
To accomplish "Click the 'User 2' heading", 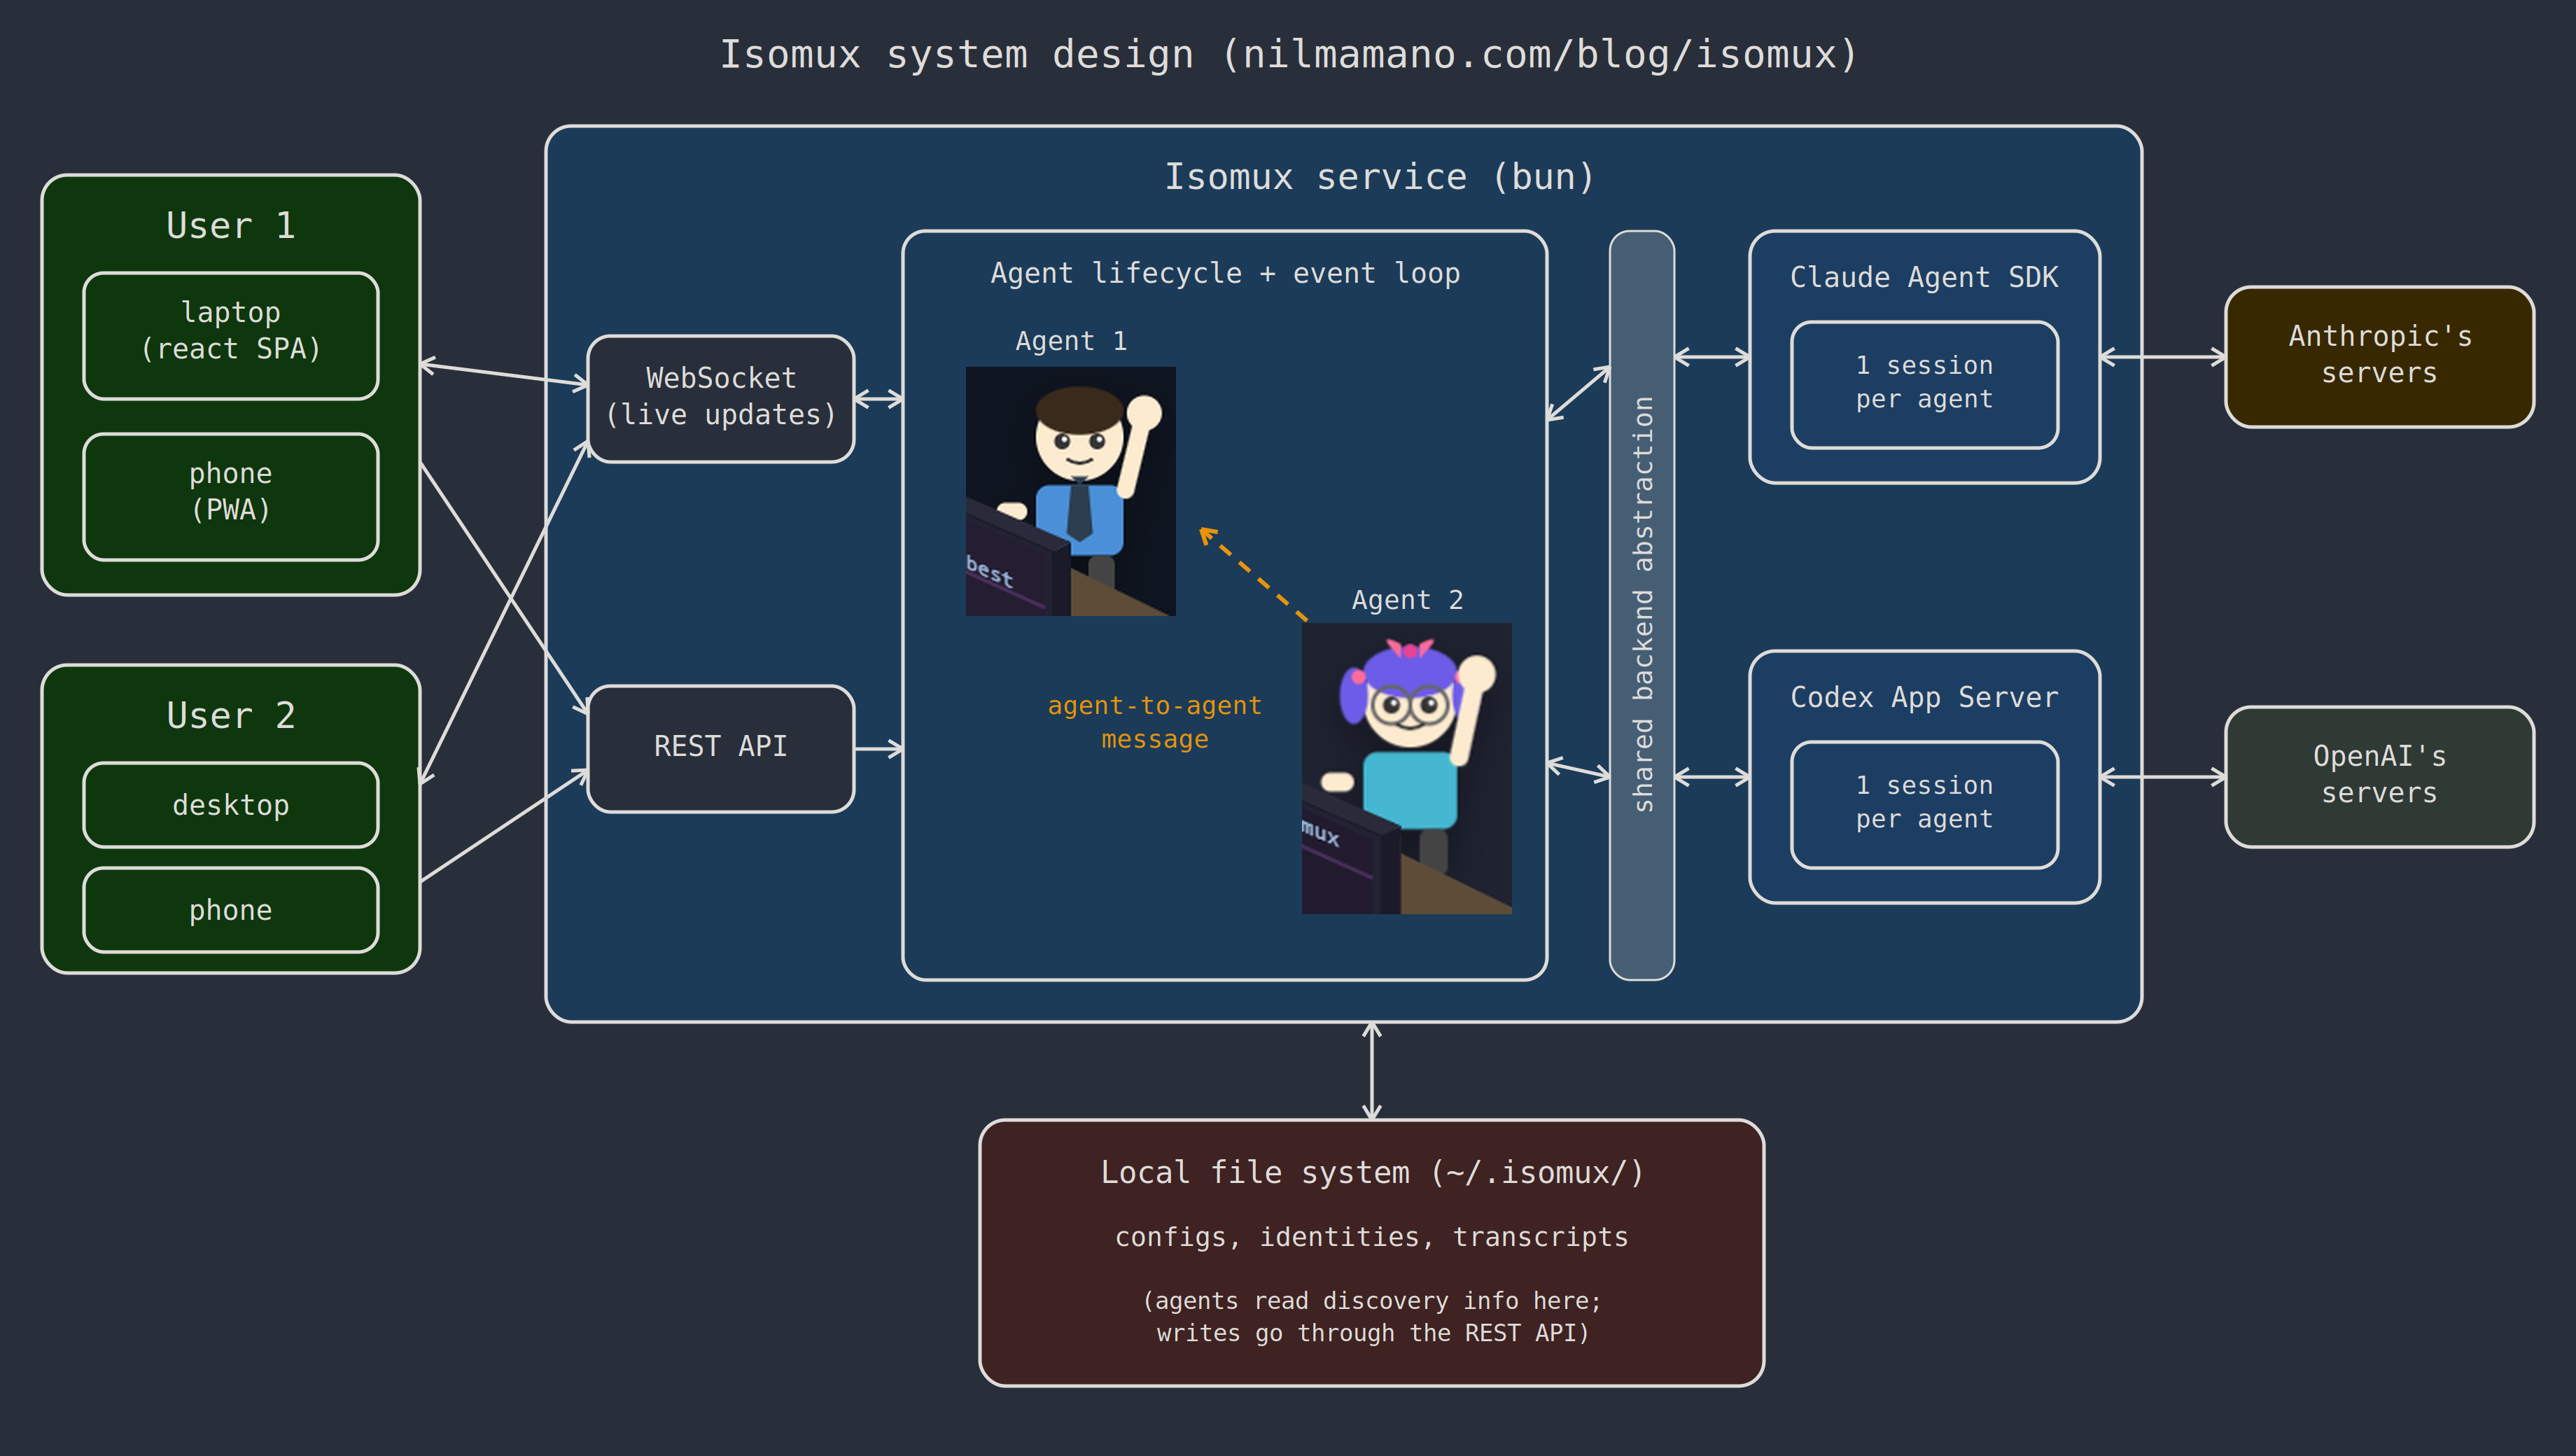I will (231, 716).
